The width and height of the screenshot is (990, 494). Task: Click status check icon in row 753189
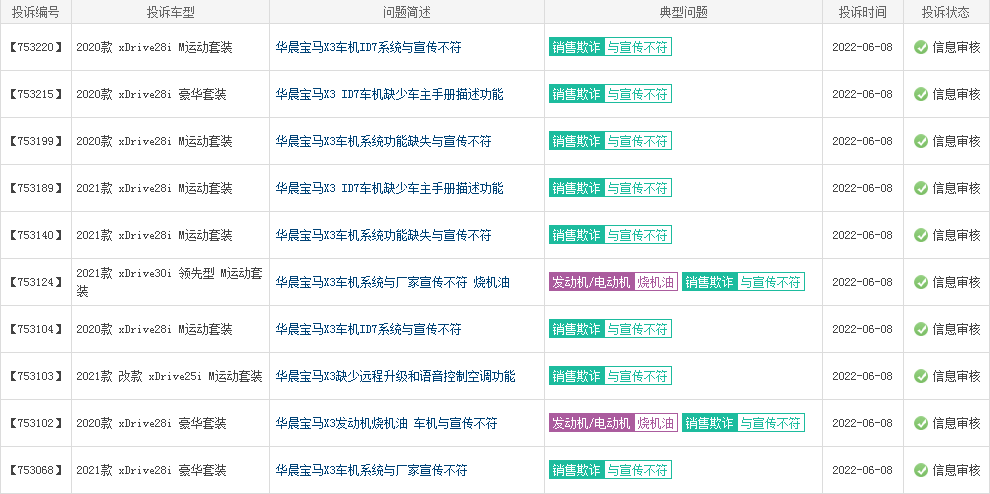click(921, 188)
